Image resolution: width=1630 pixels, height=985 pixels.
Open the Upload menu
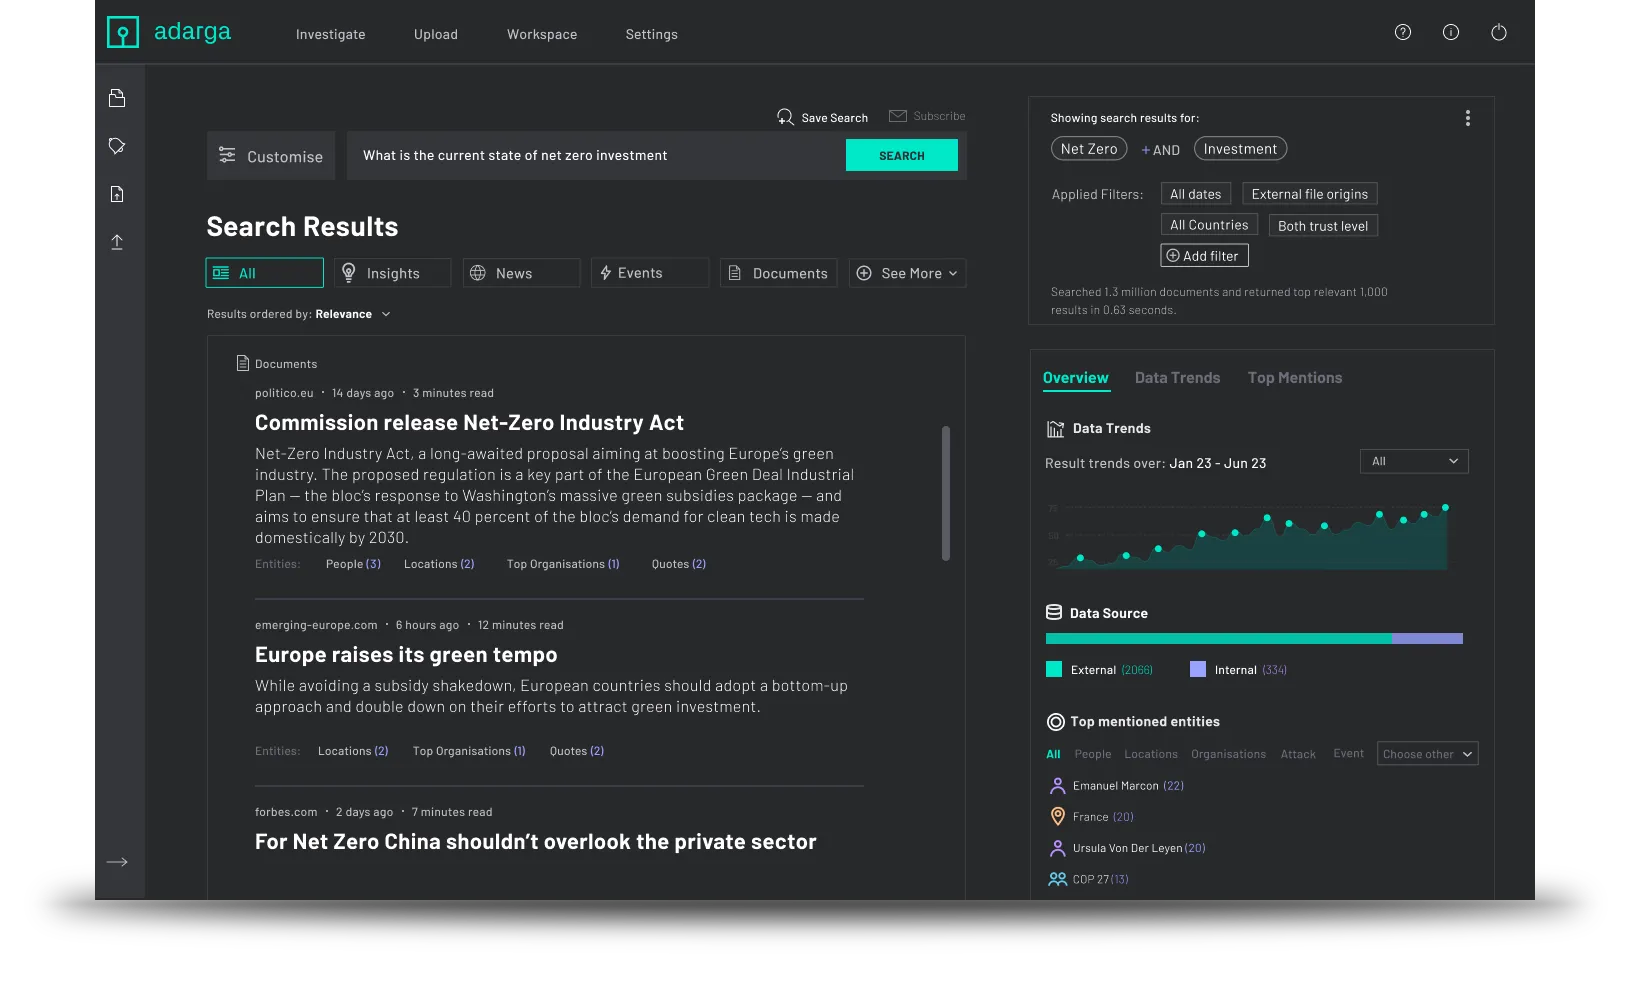[436, 34]
